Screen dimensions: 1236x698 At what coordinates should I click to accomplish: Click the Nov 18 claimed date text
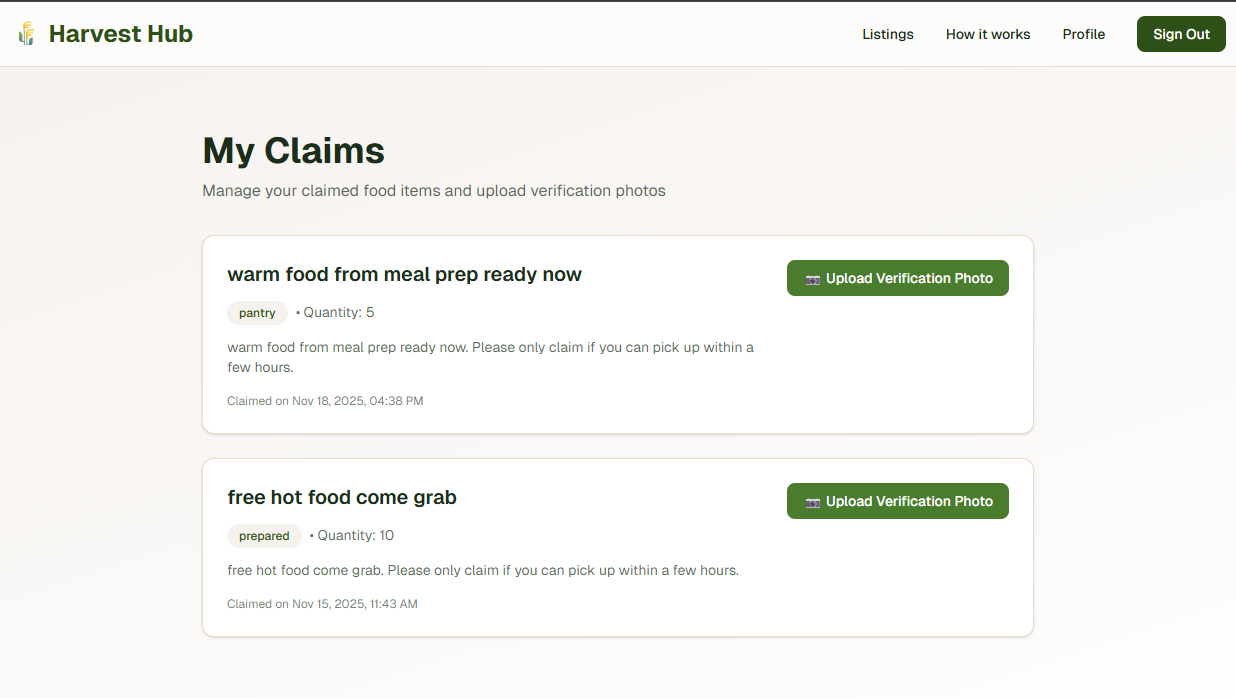pos(325,400)
